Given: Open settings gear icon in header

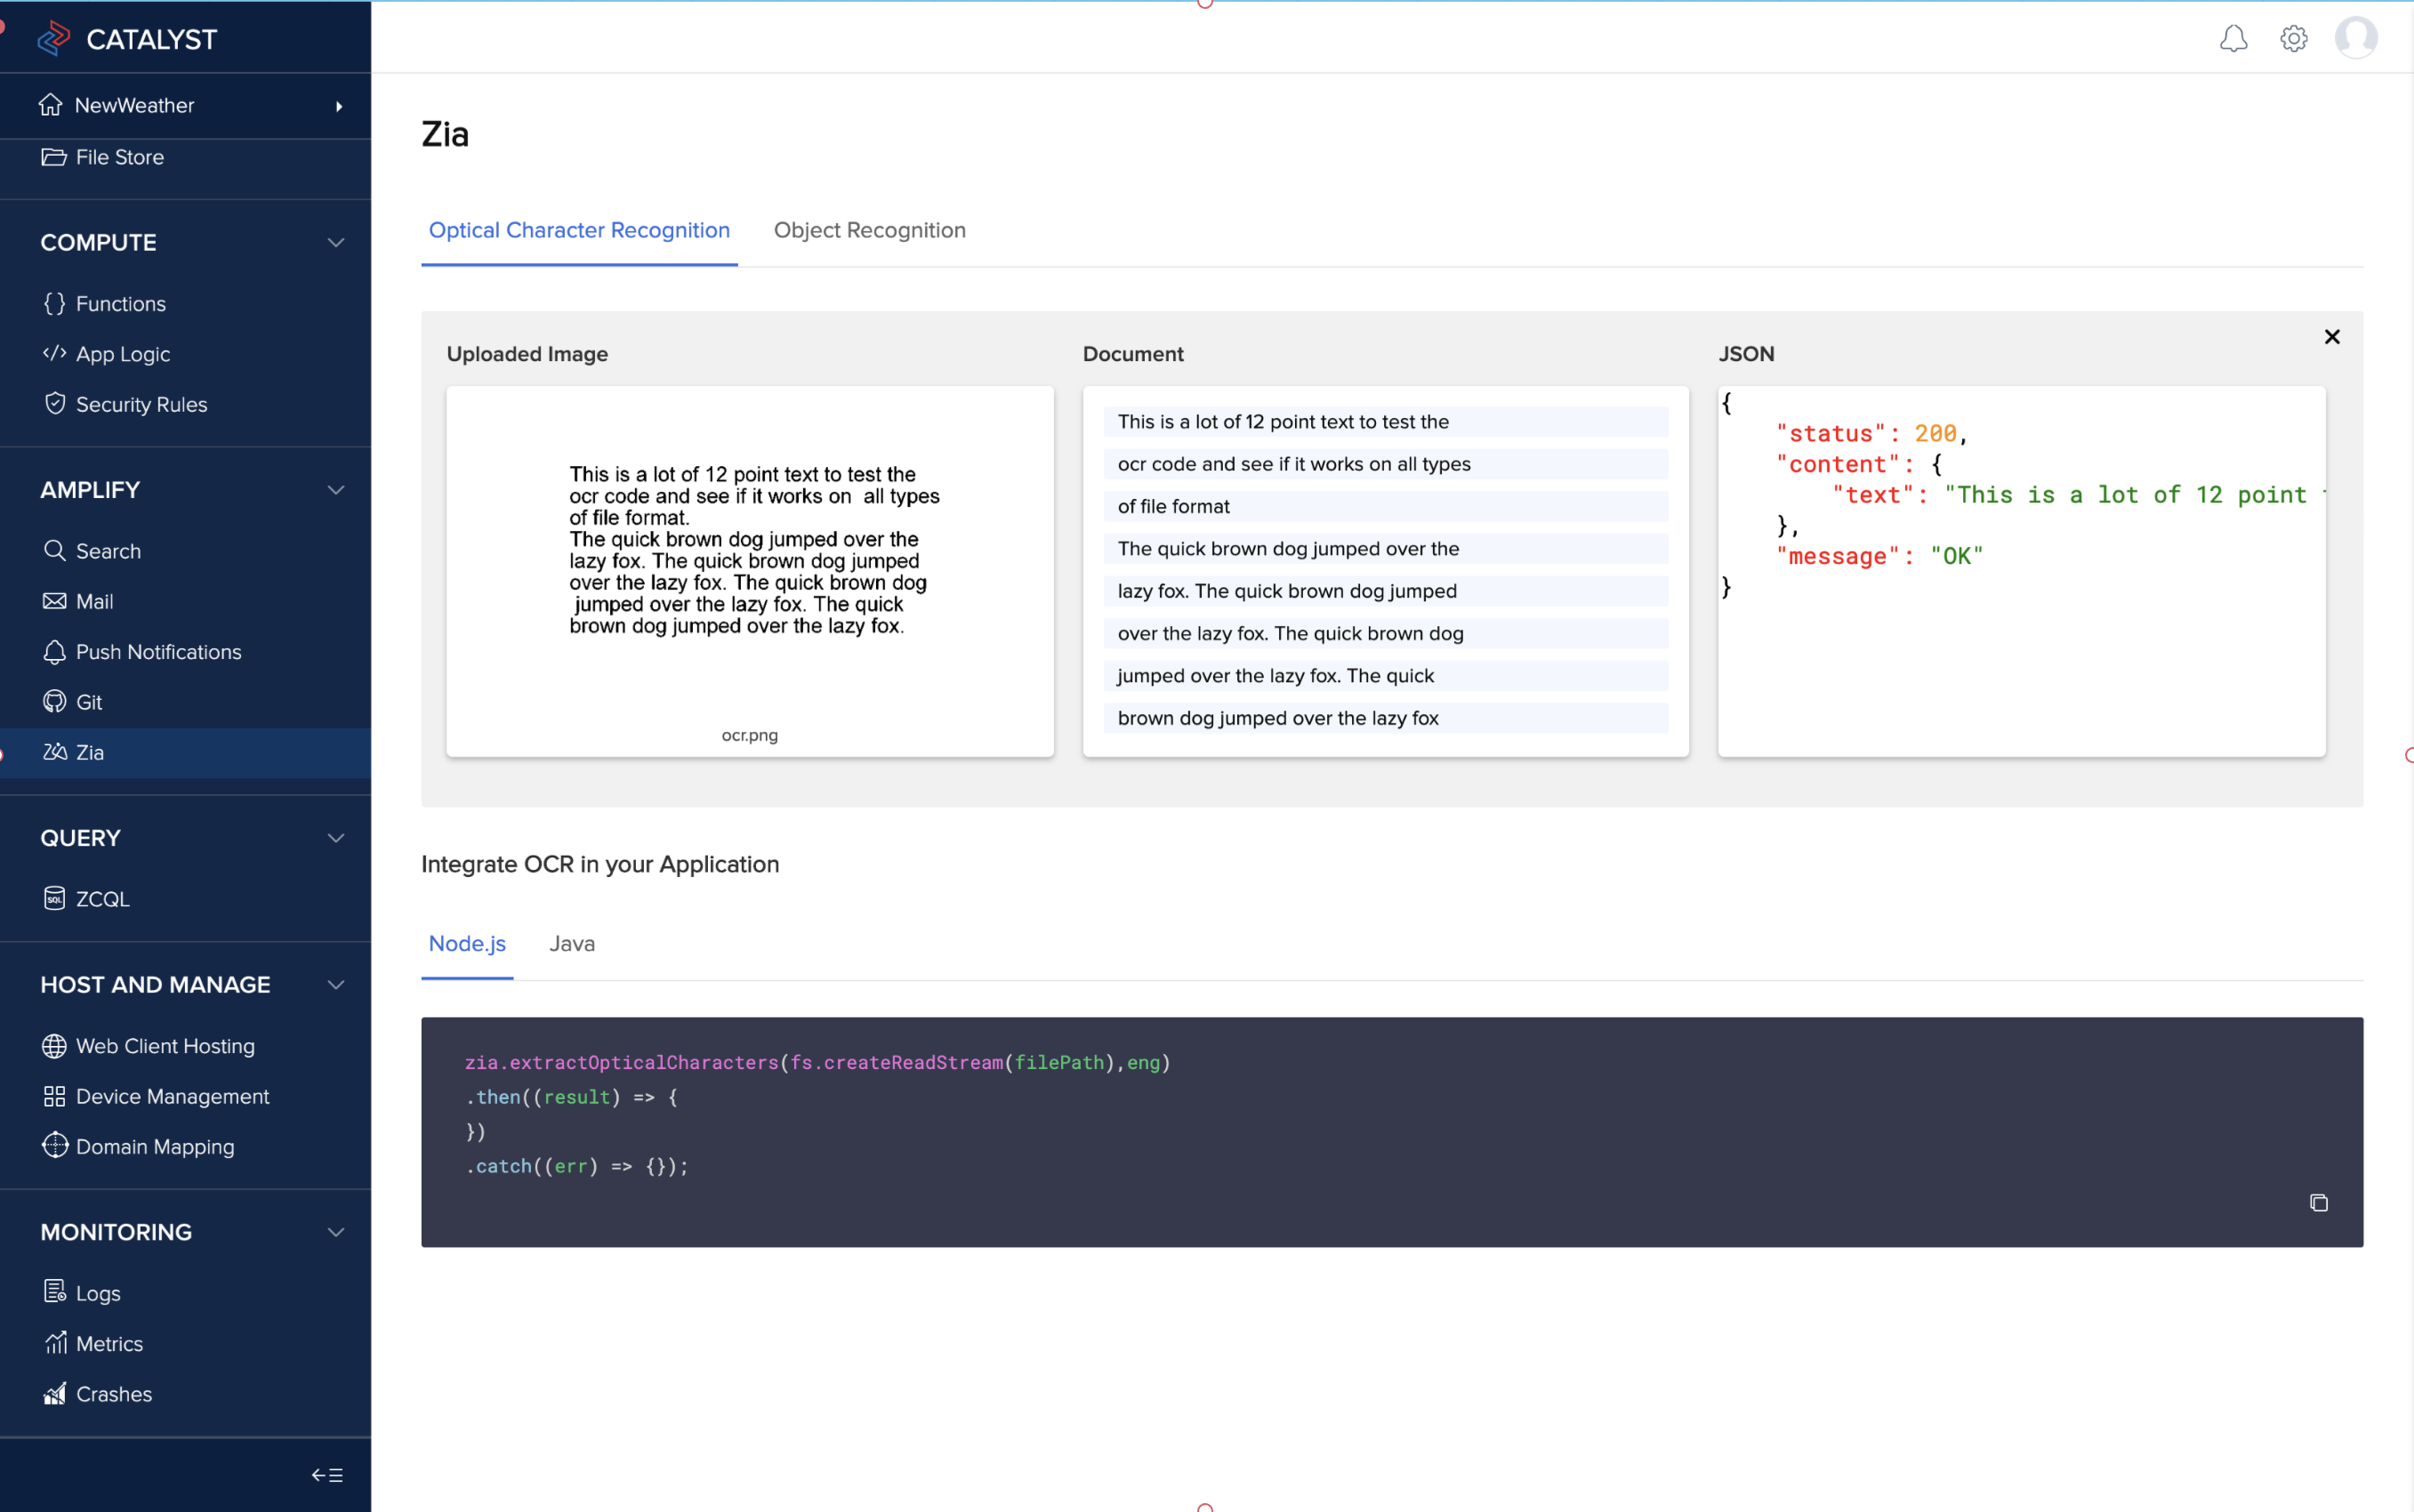Looking at the screenshot, I should coord(2293,39).
